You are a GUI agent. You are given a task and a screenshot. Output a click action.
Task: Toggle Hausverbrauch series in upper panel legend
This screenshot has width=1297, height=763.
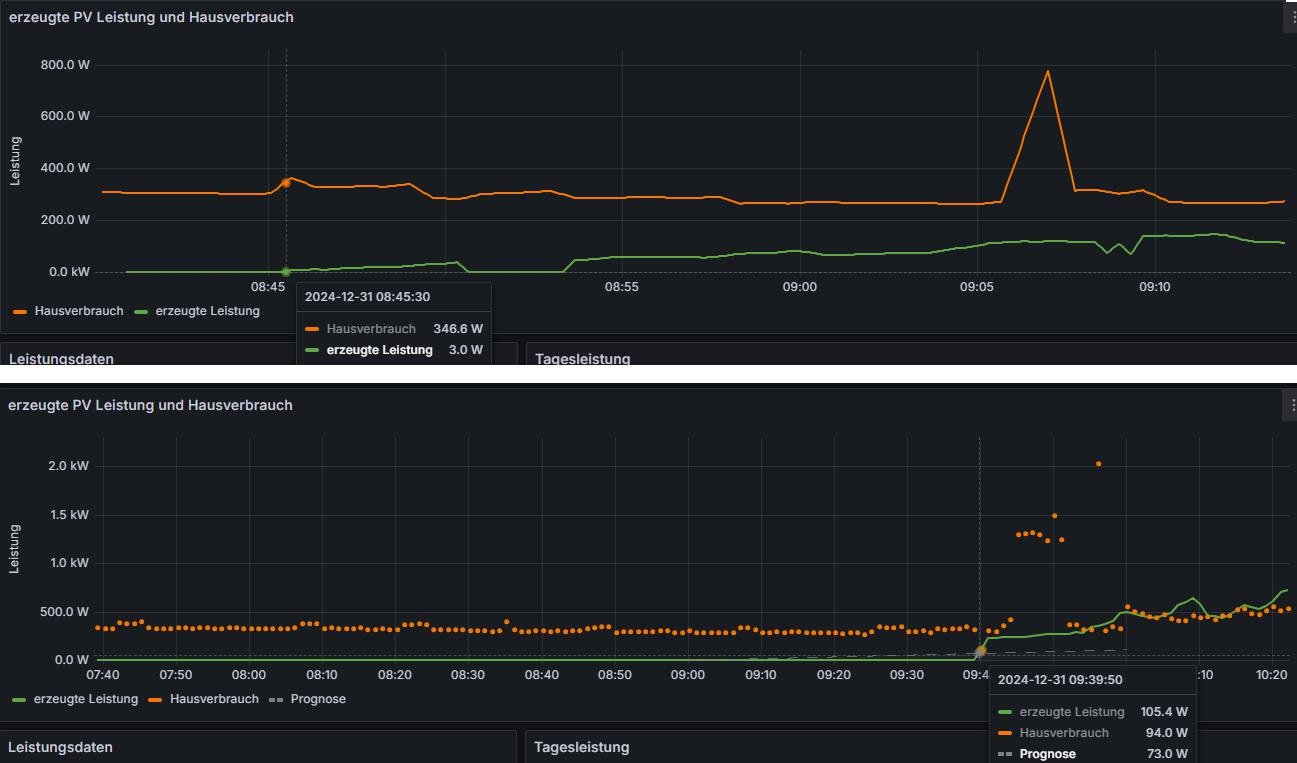(79, 311)
